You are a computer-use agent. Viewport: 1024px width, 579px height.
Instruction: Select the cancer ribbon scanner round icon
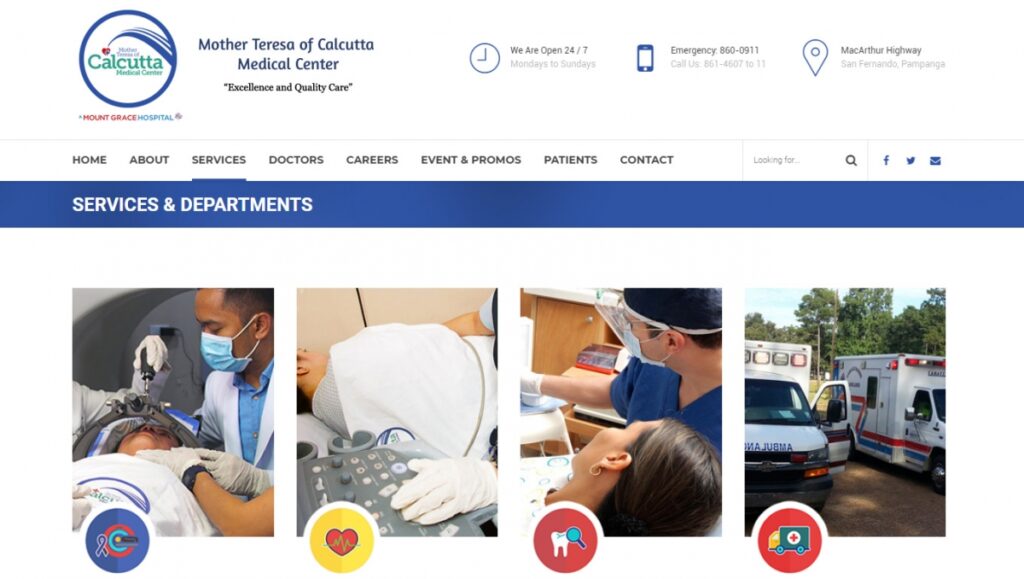click(118, 540)
